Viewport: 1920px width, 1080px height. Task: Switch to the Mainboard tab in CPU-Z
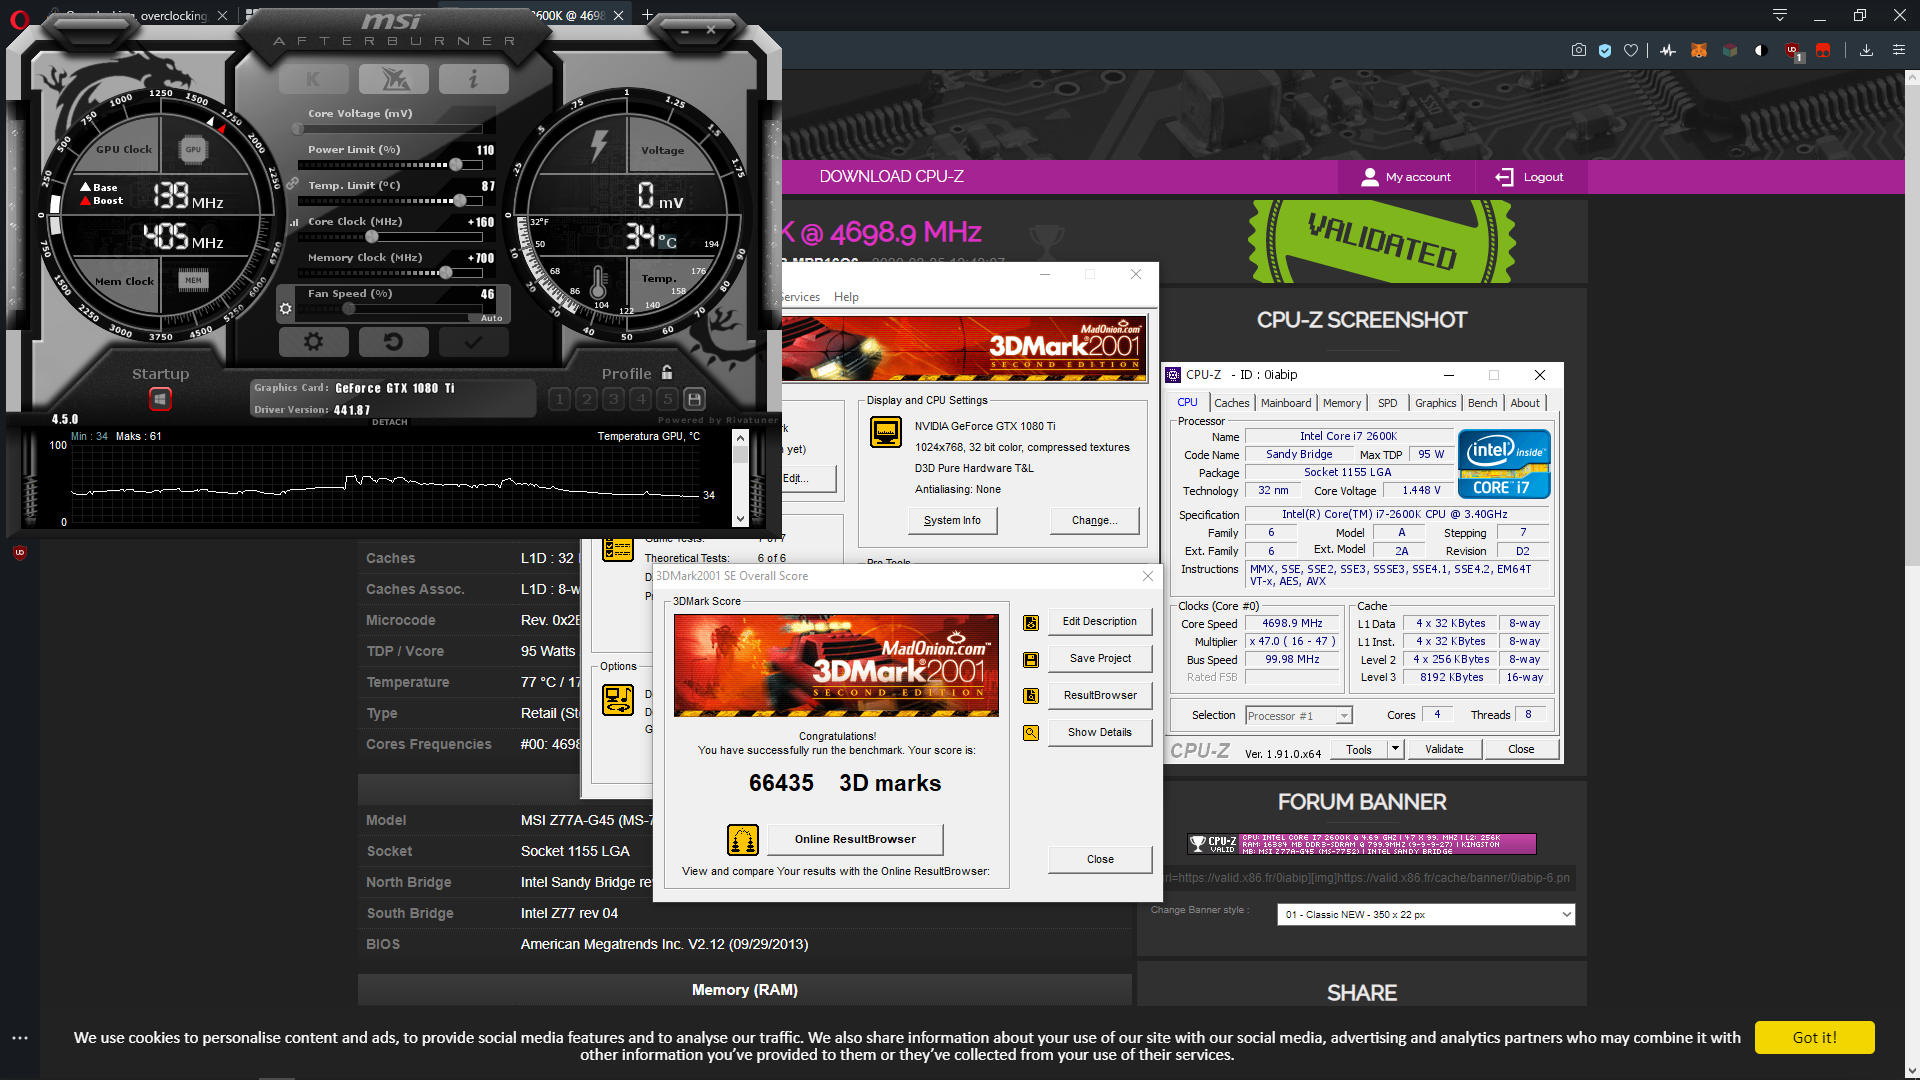1285,403
